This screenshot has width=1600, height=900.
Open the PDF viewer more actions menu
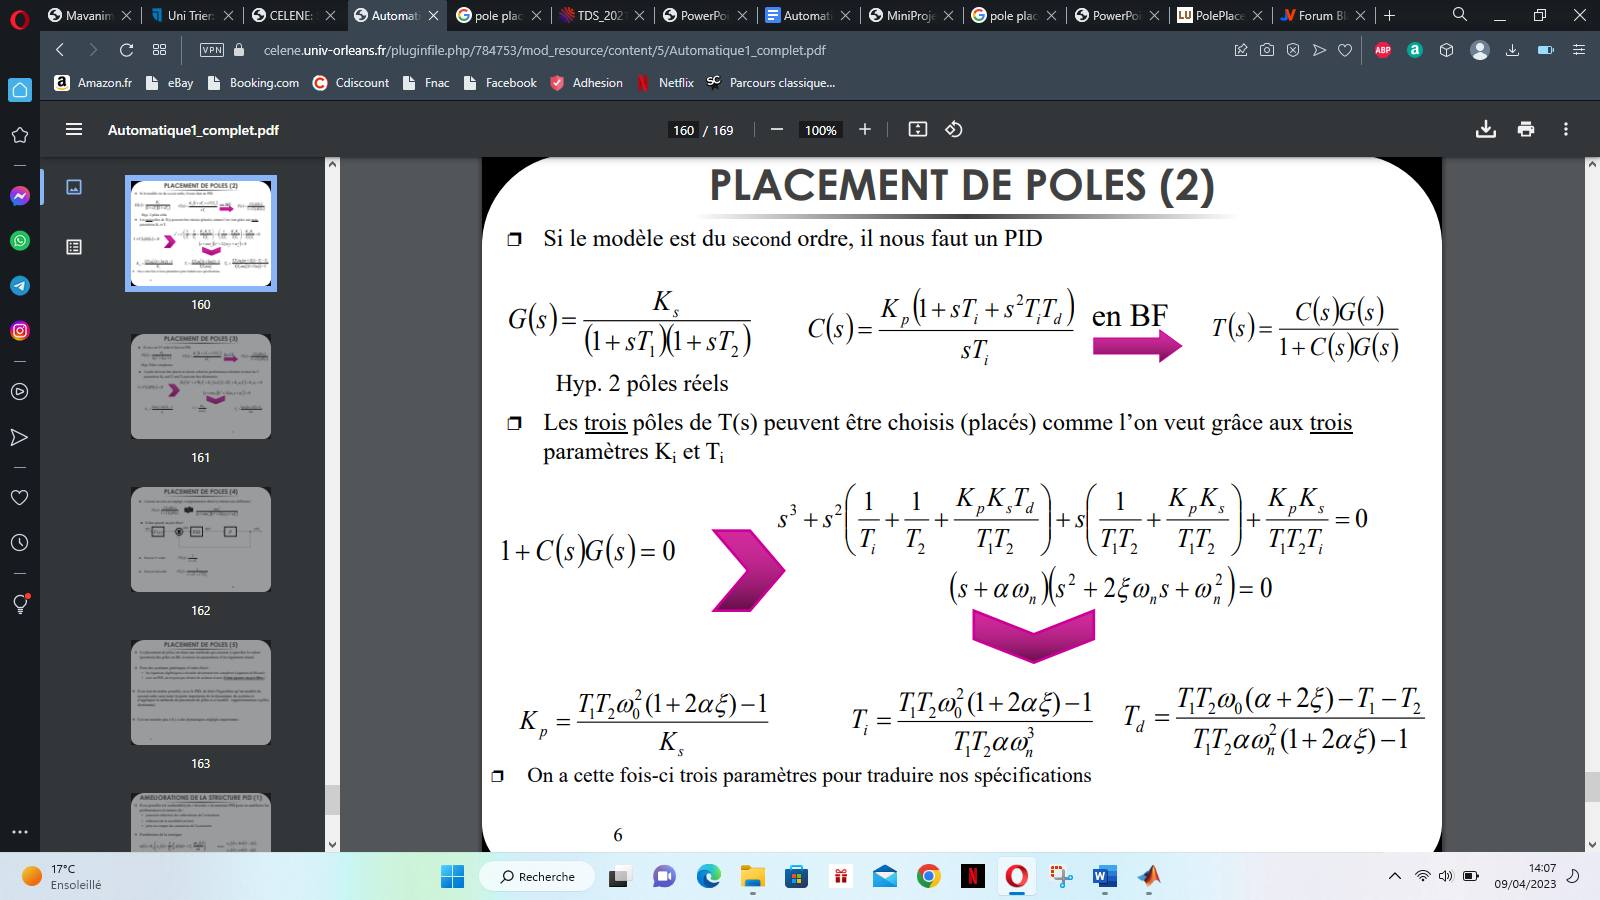[x=1566, y=129]
